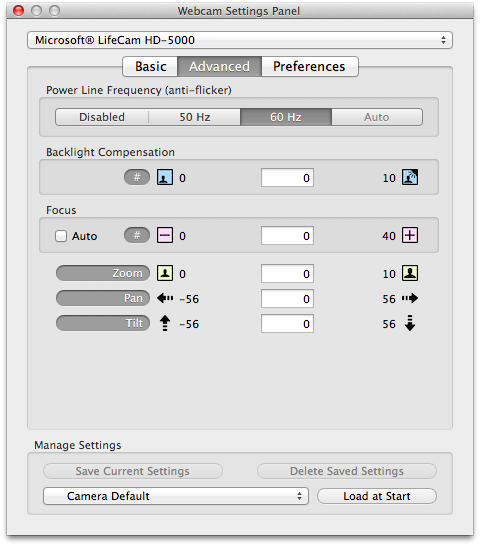The width and height of the screenshot is (480, 546).
Task: Click the Pan right arrow icon
Action: [410, 298]
